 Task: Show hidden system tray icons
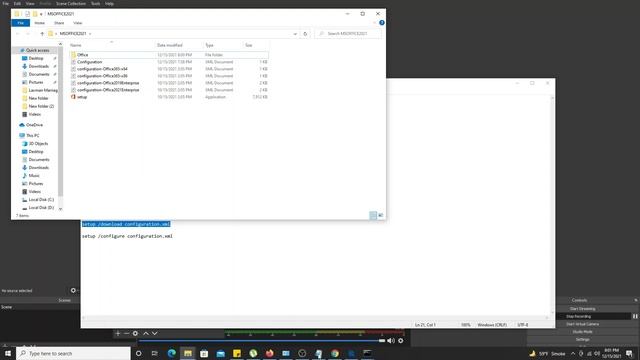[x=573, y=353]
